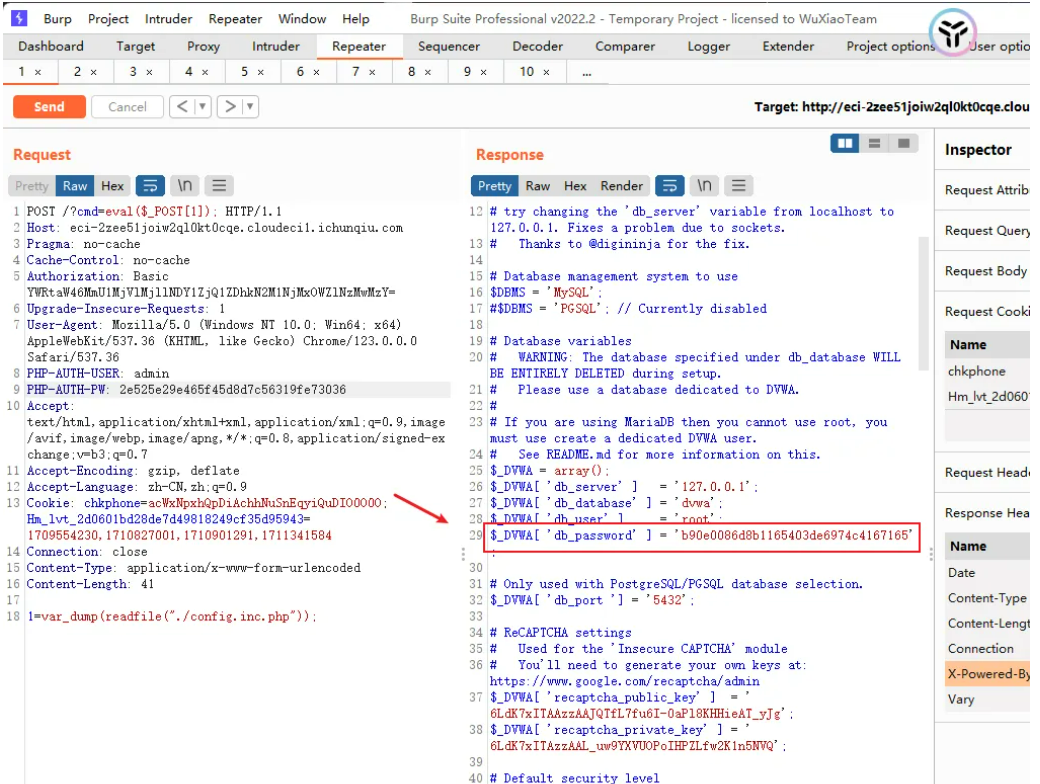Image resolution: width=1040 pixels, height=784 pixels.
Task: Select Render view in Response panel
Action: [621, 186]
